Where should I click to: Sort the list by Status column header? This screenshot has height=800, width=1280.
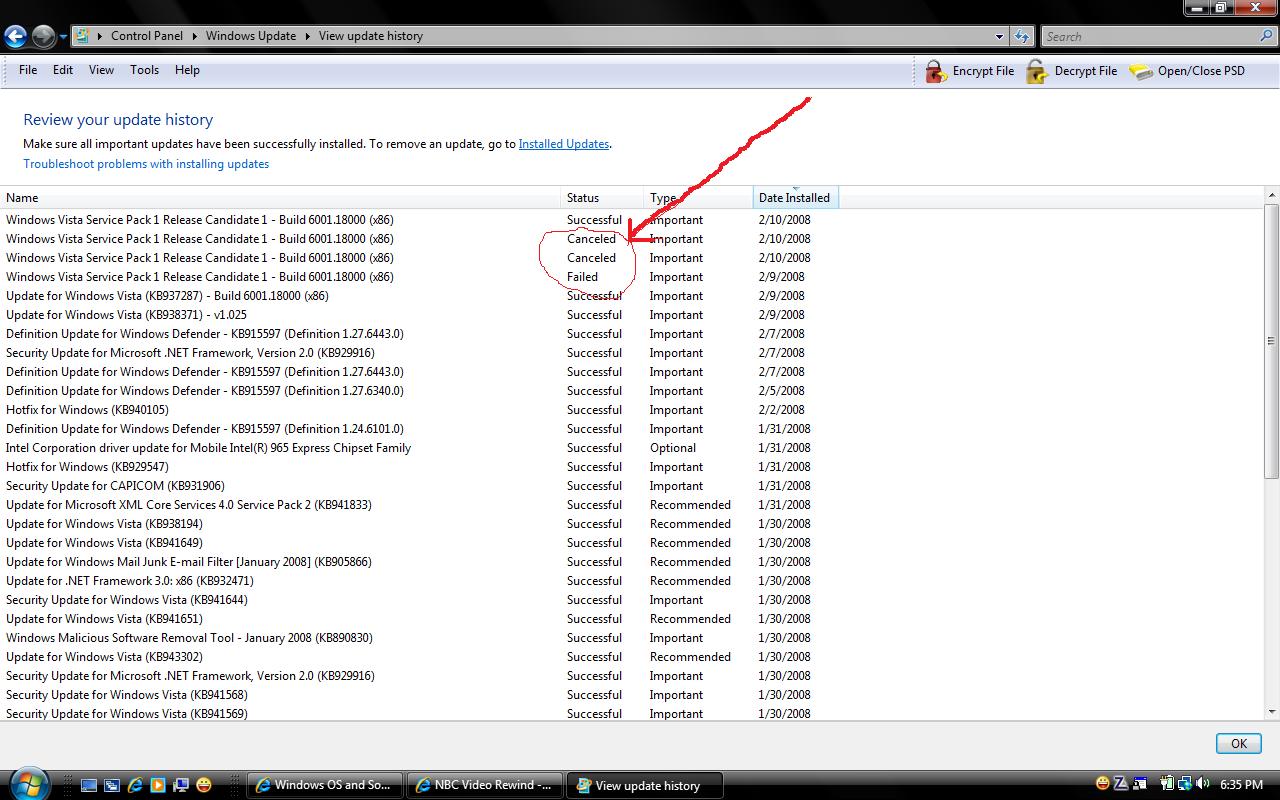[x=603, y=198]
